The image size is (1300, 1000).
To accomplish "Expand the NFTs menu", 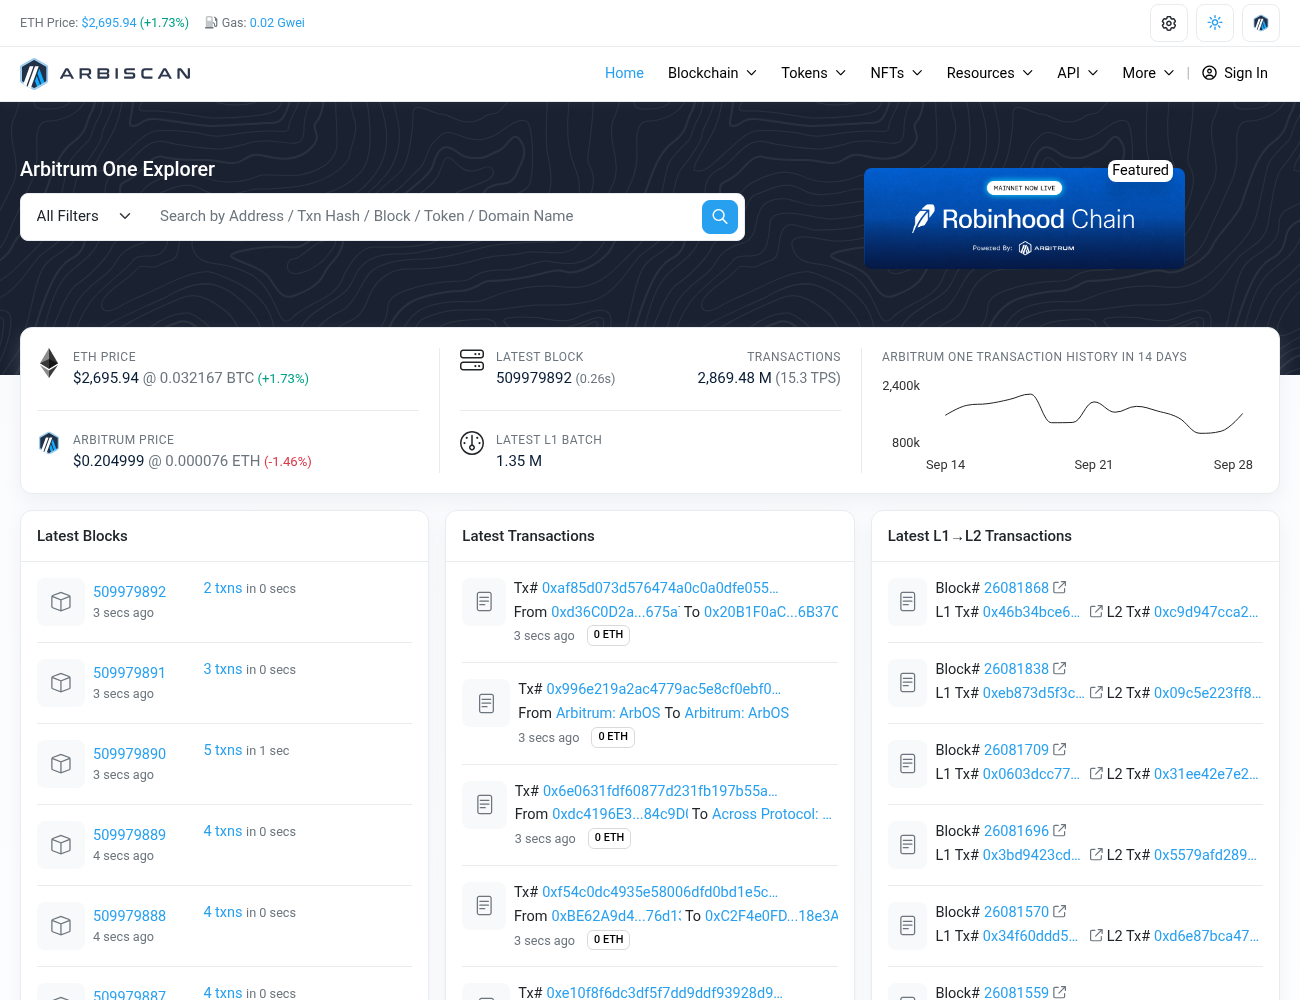I will click(x=896, y=73).
